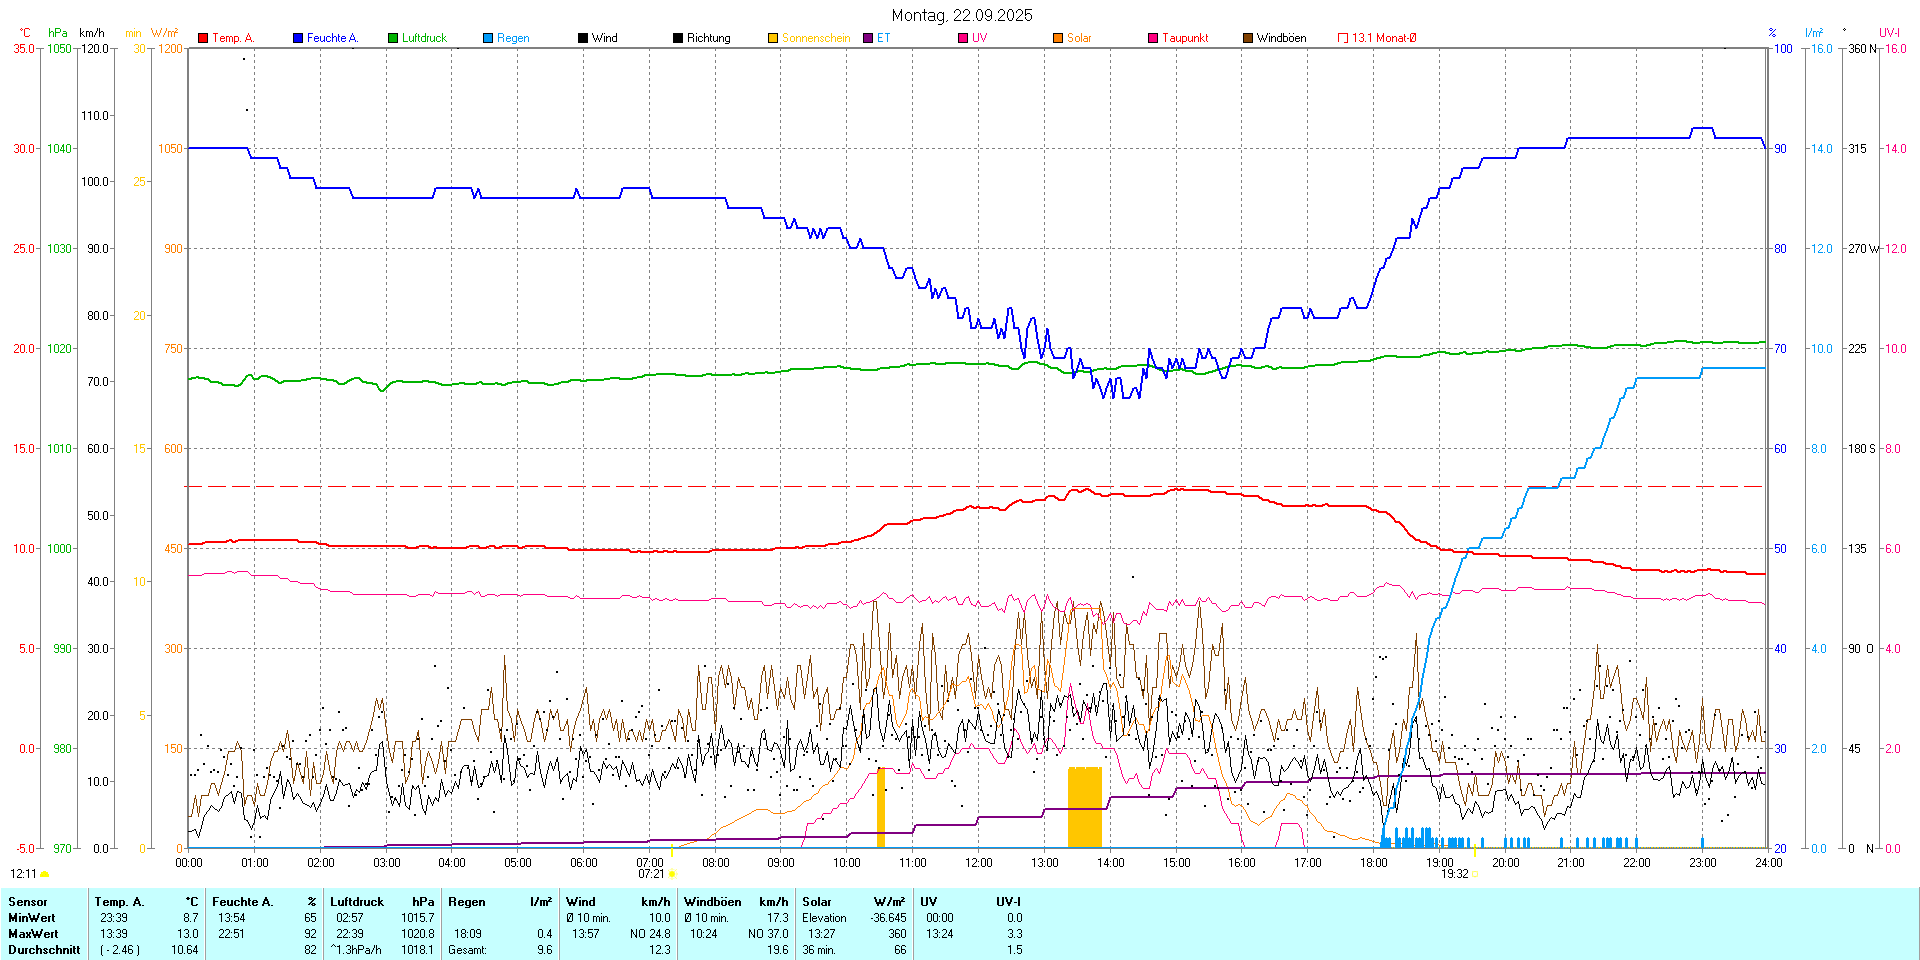Click the UV legend label
The height and width of the screenshot is (960, 1920).
tap(979, 38)
